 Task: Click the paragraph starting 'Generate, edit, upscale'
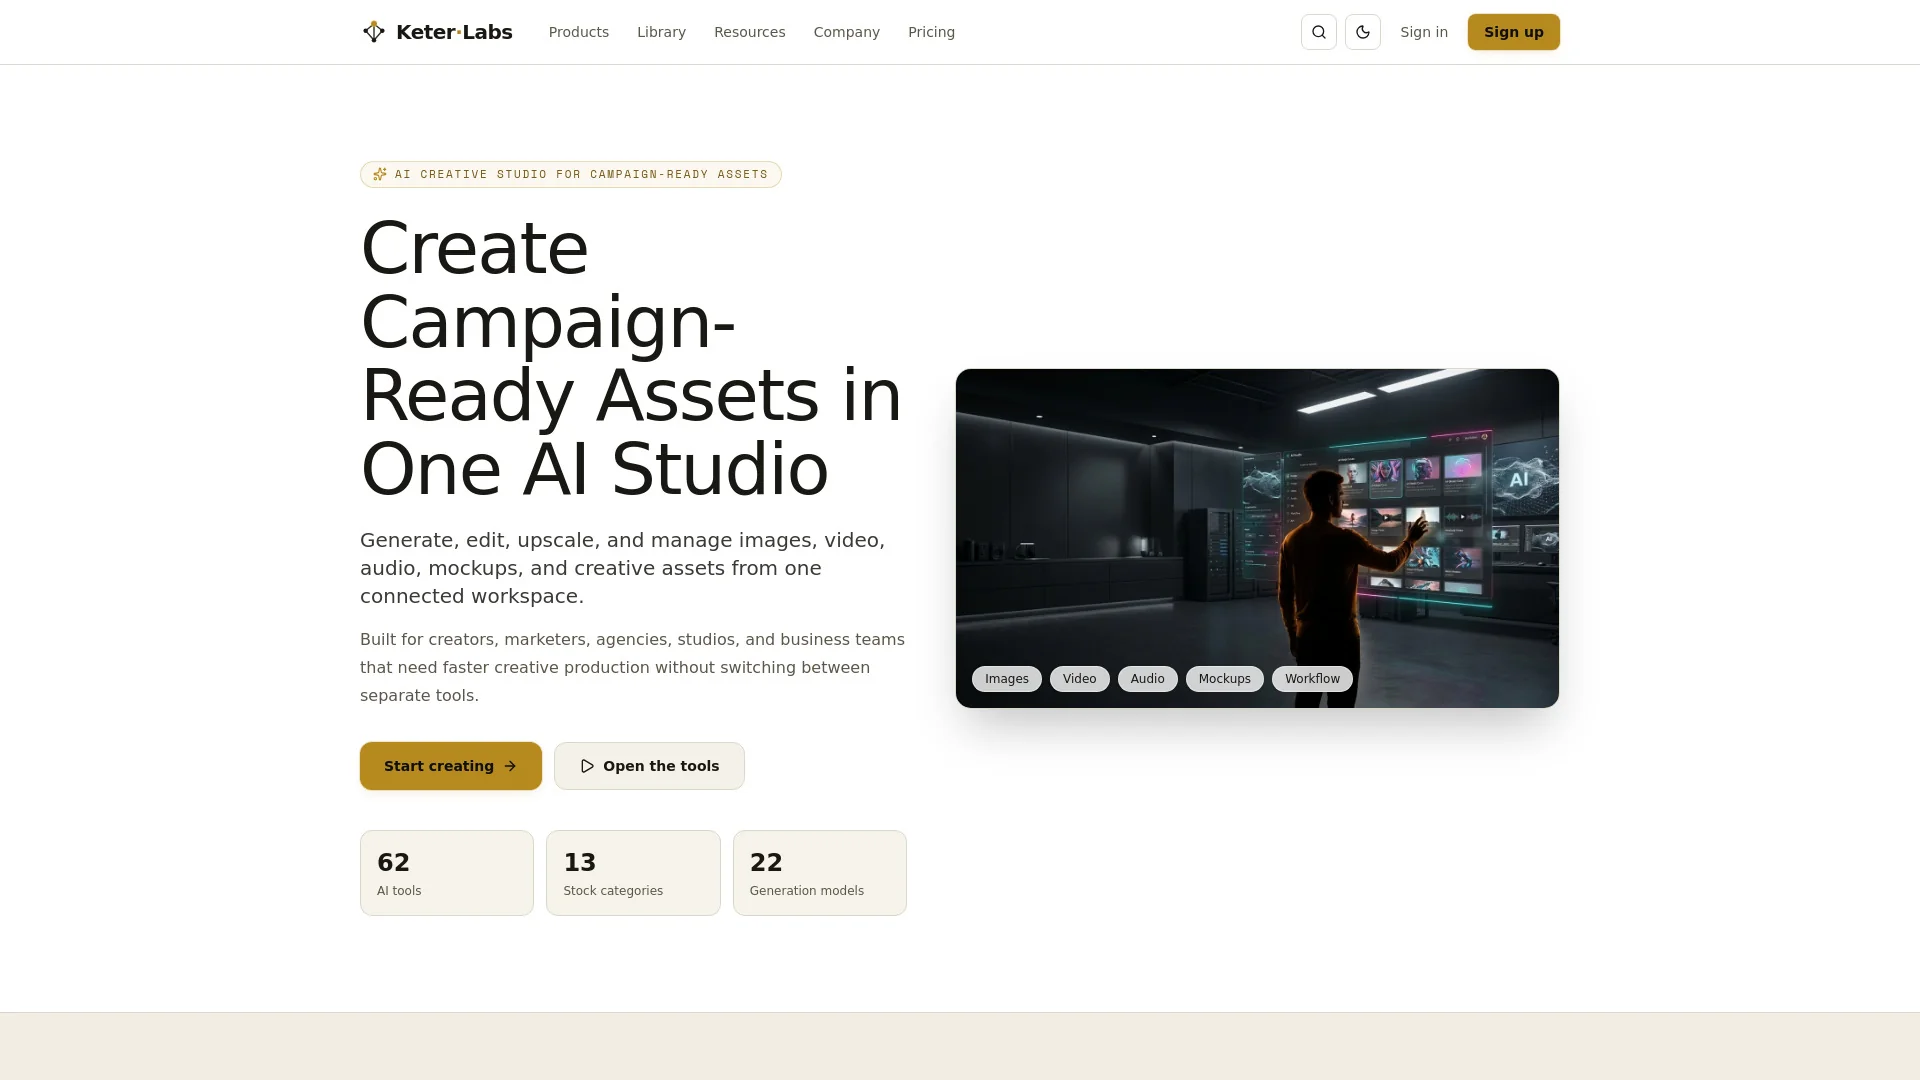[x=622, y=568]
